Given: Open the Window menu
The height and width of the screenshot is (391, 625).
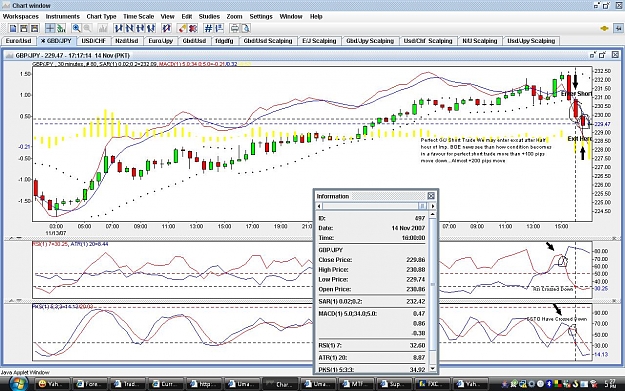Looking at the screenshot, I should (x=291, y=16).
